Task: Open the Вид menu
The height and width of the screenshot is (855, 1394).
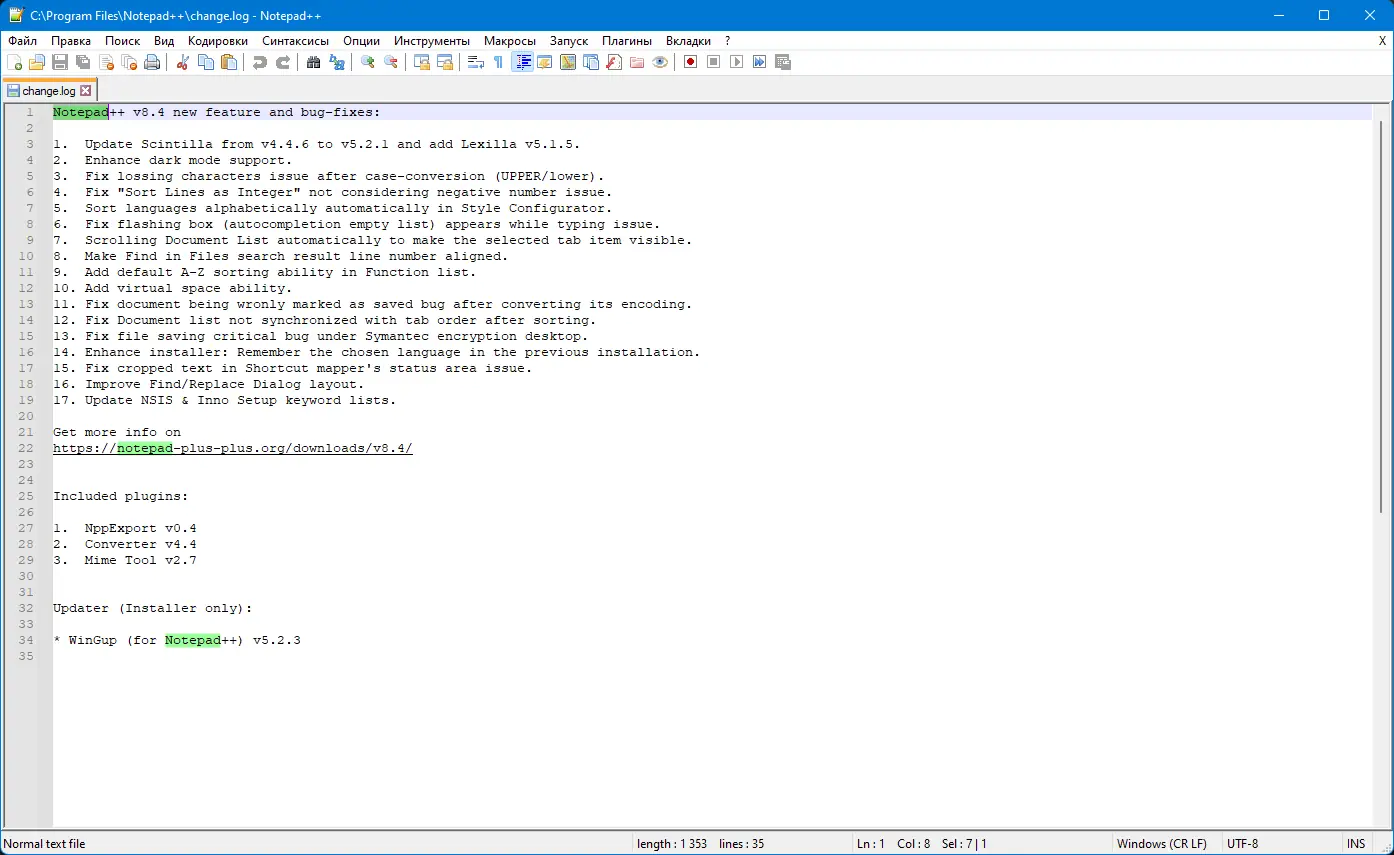Action: 164,41
